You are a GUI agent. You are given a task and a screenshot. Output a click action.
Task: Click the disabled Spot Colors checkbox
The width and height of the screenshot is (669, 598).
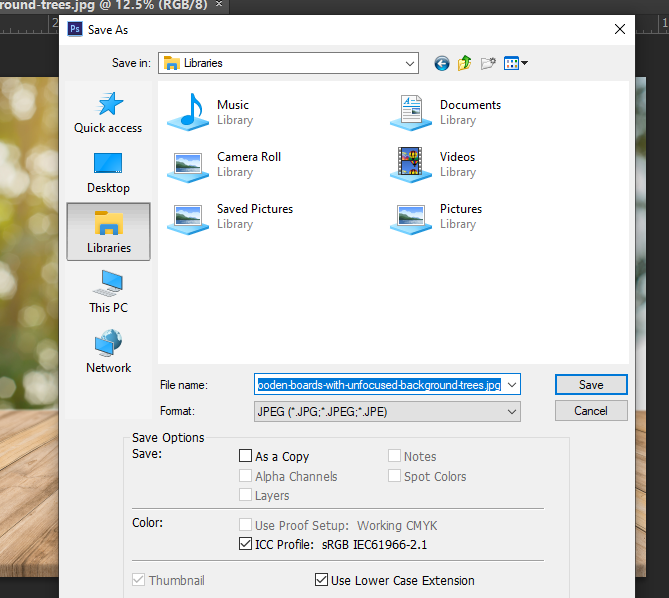394,475
